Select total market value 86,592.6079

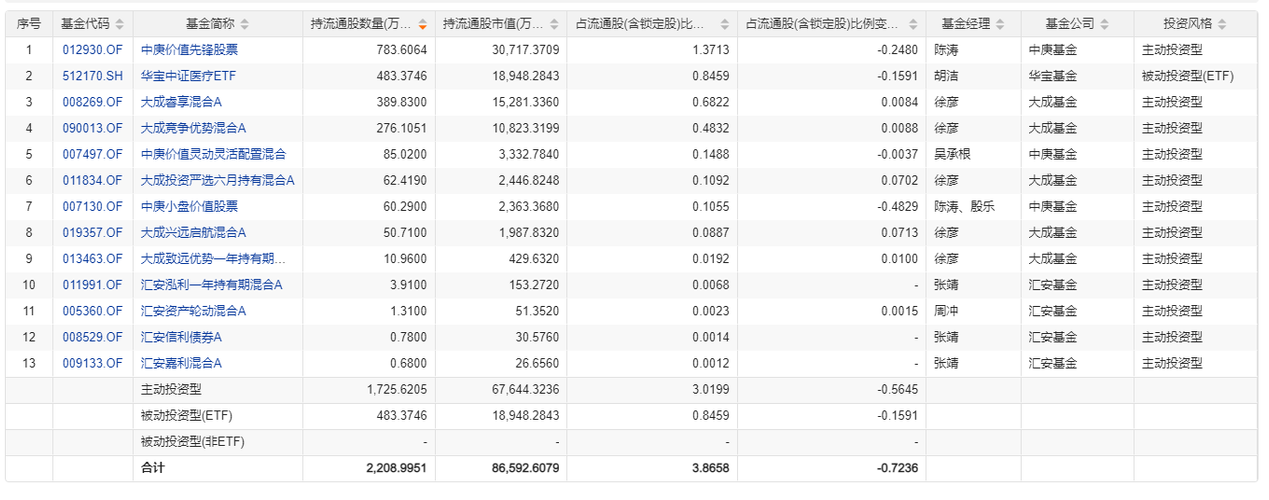(x=526, y=467)
